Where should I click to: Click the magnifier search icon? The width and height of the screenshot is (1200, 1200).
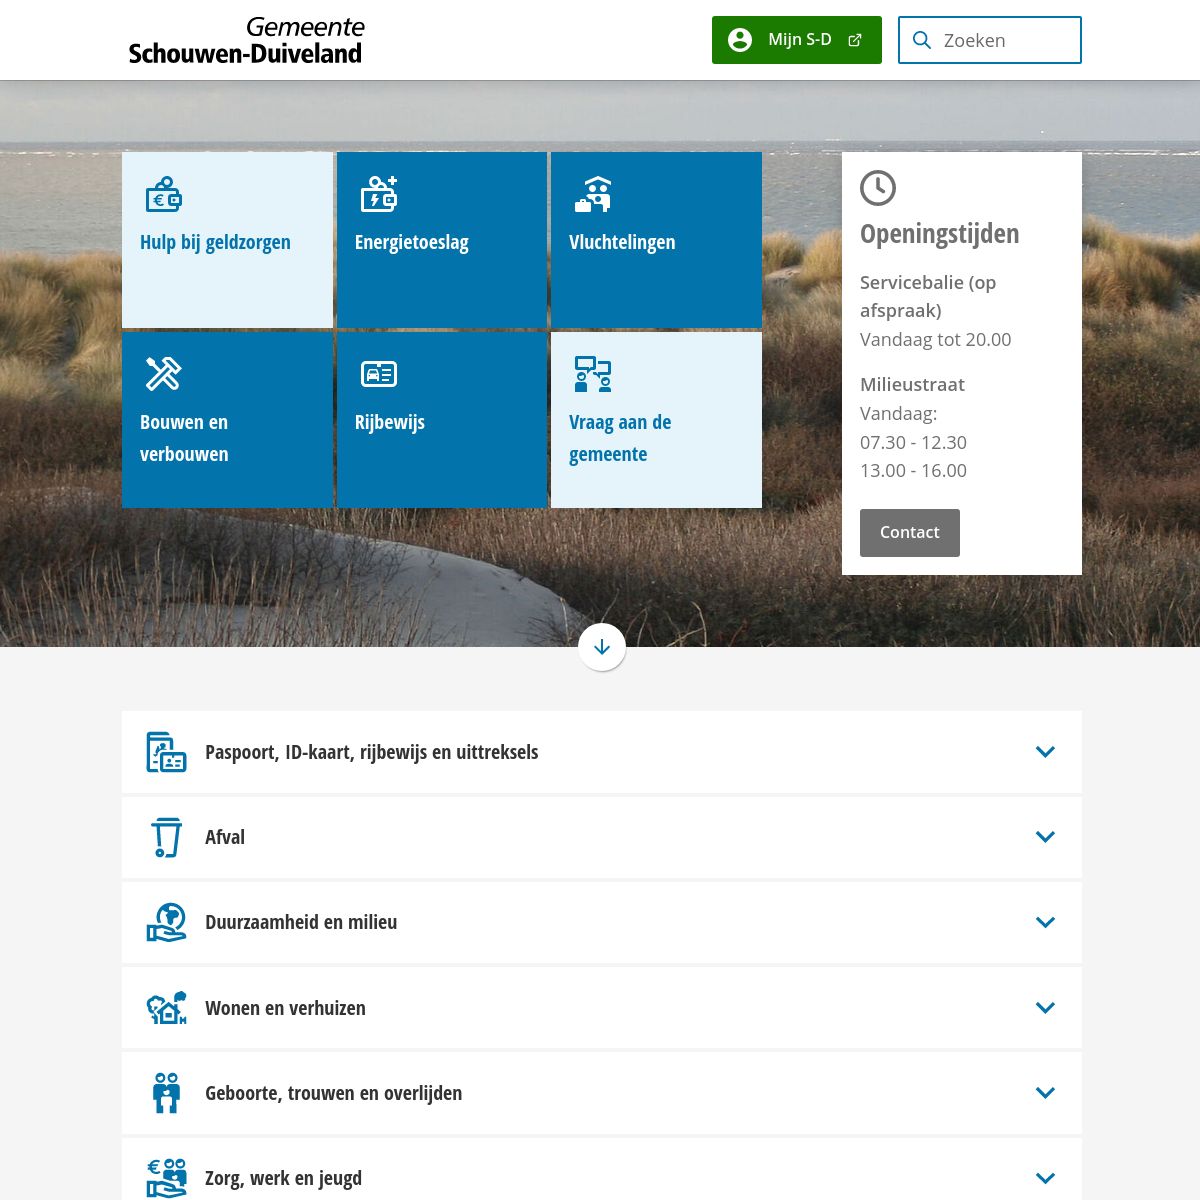point(922,40)
